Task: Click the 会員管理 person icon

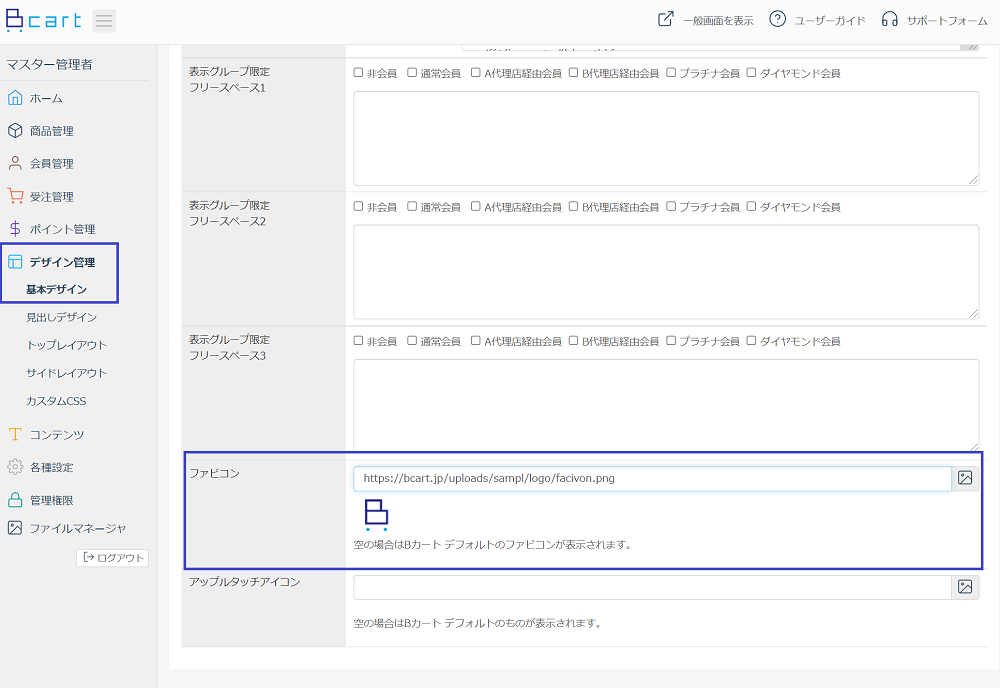Action: [15, 163]
